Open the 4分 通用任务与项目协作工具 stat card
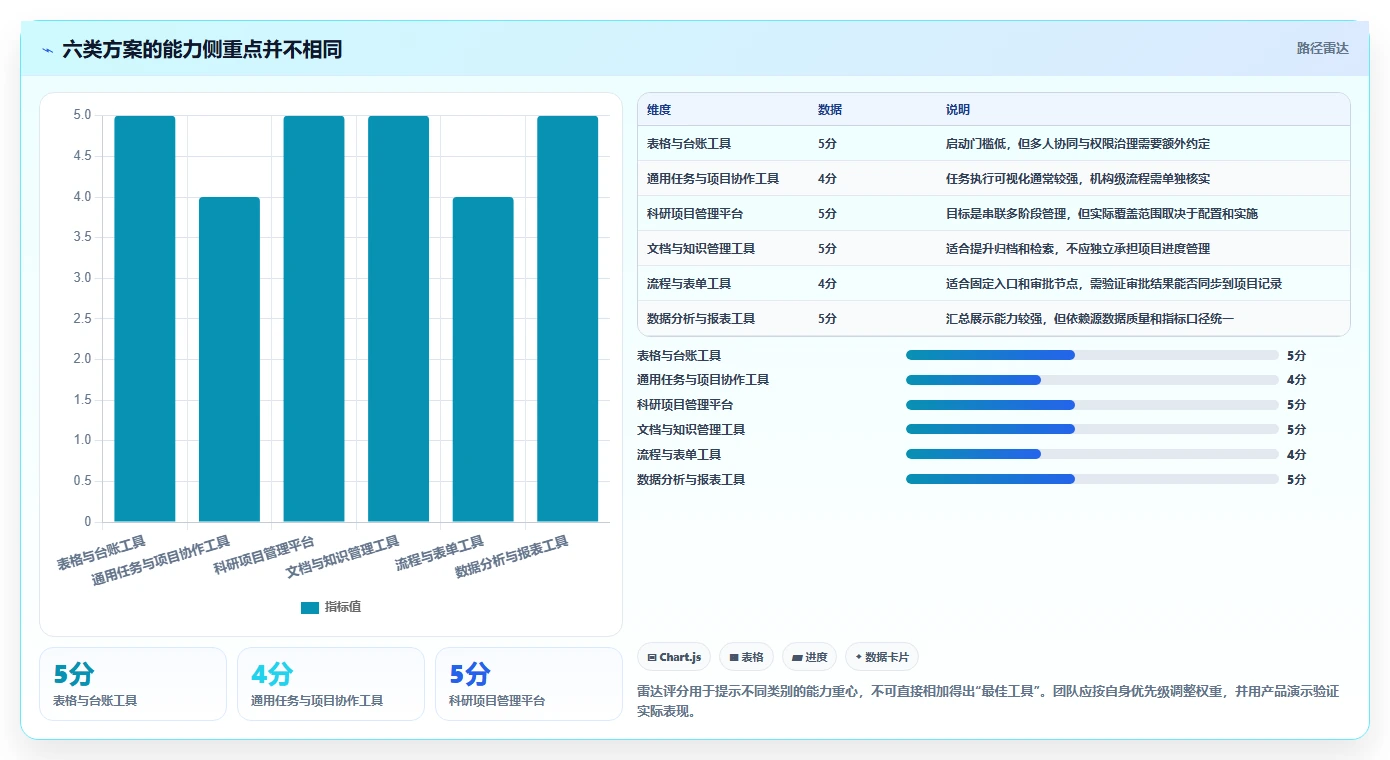This screenshot has height=760, width=1390. pyautogui.click(x=331, y=684)
